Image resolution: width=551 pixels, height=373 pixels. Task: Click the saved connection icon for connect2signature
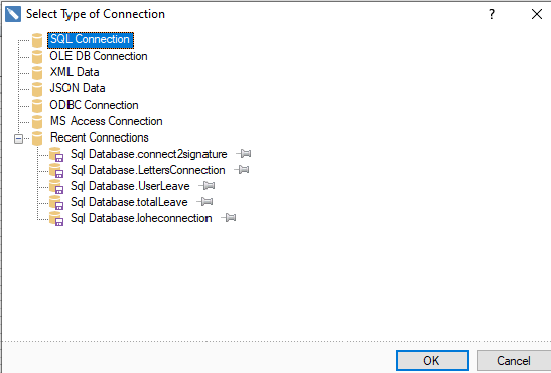(56, 154)
